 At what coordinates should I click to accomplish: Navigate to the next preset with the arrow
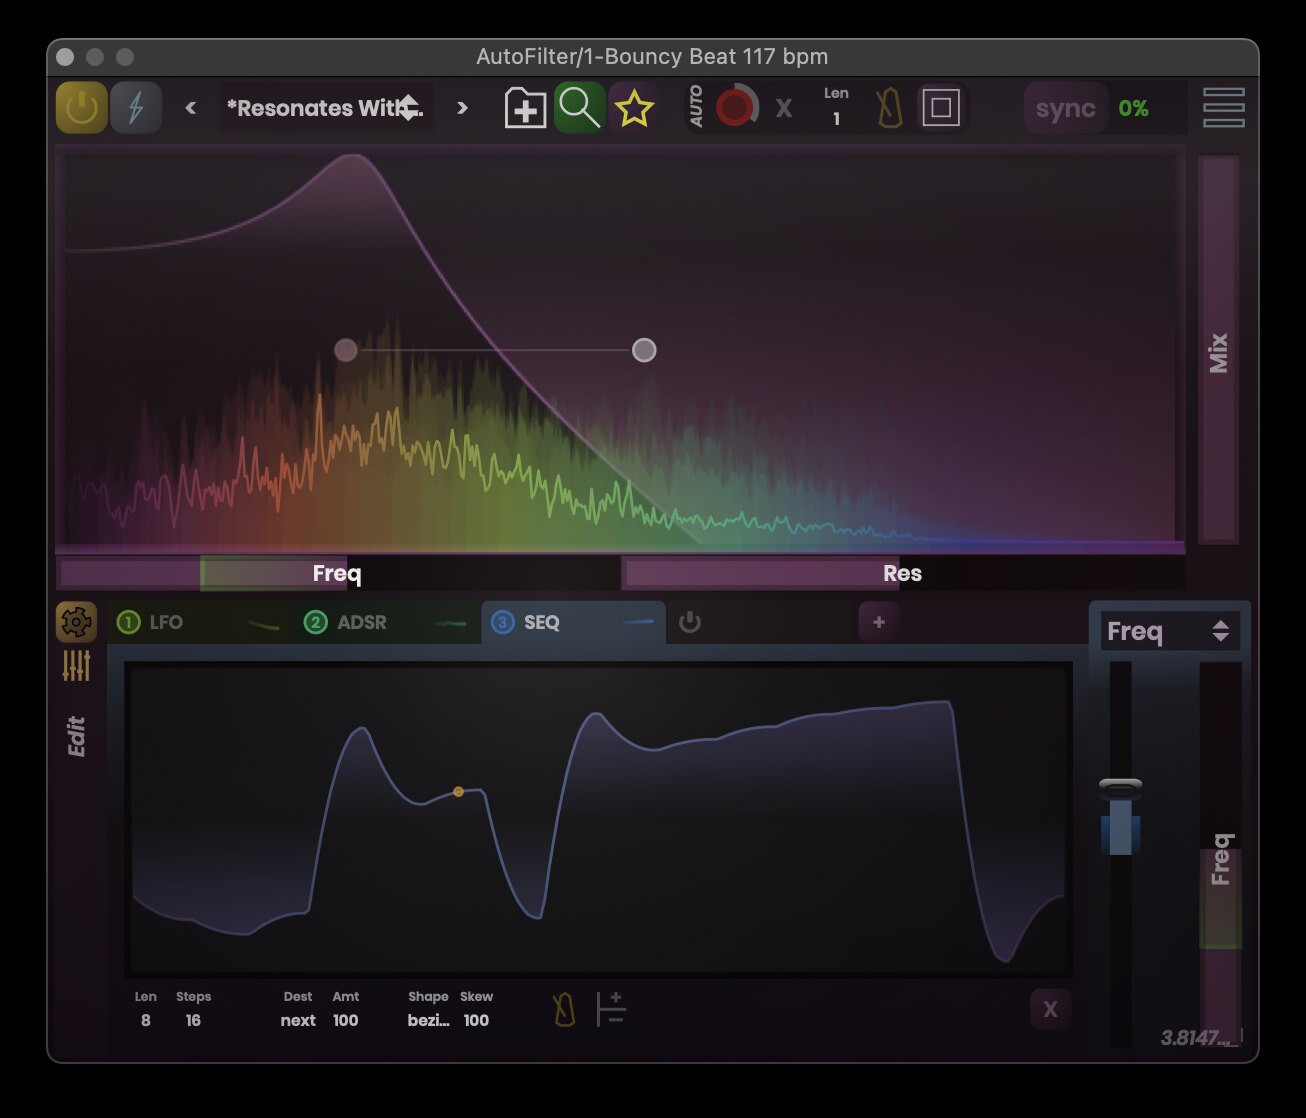coord(462,107)
